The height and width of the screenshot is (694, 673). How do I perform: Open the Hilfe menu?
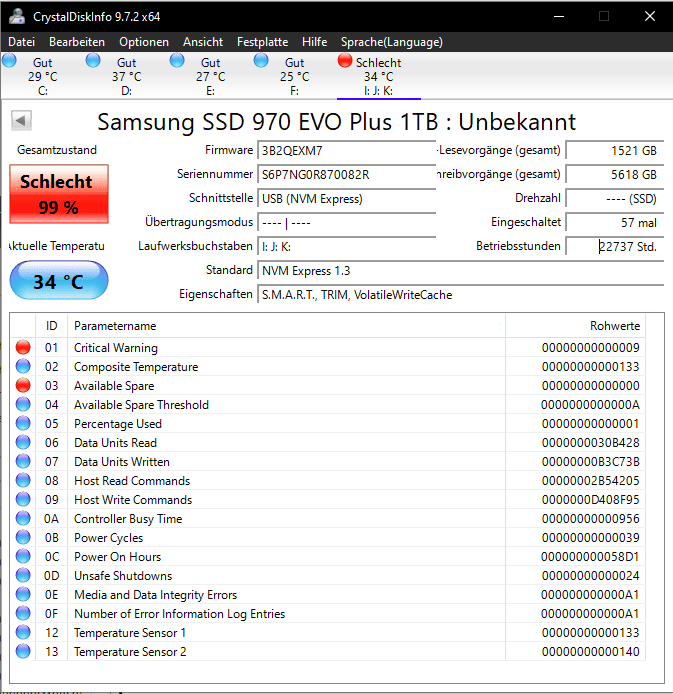315,42
